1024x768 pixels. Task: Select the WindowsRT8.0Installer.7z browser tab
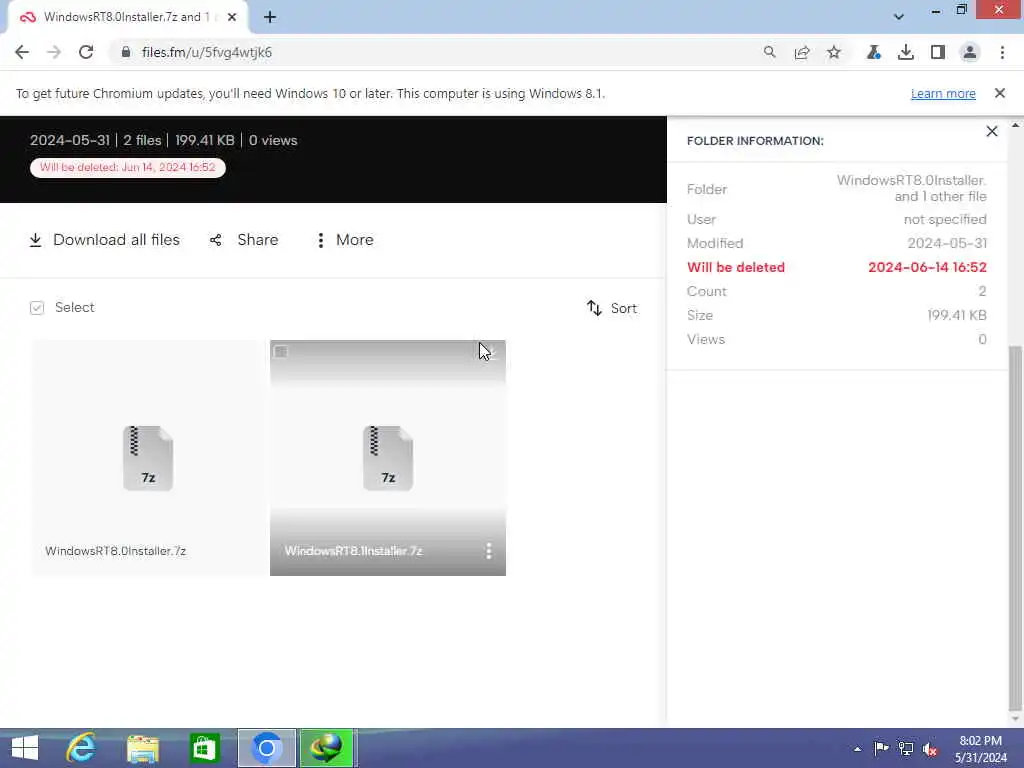(127, 17)
